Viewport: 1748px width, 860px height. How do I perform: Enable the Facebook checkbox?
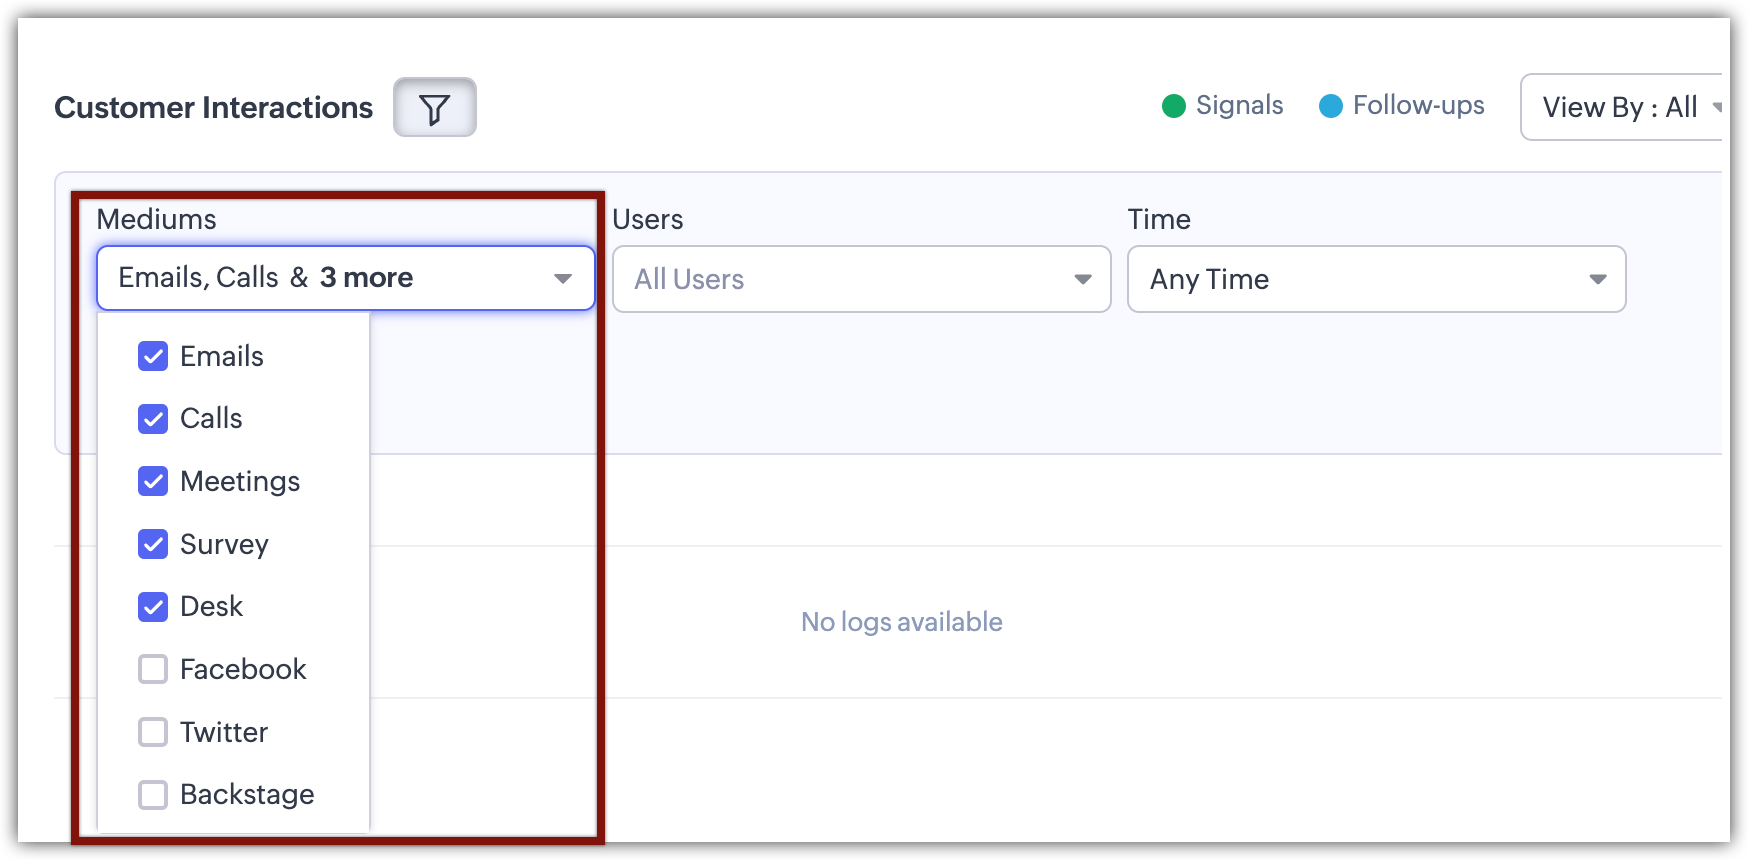pyautogui.click(x=153, y=669)
